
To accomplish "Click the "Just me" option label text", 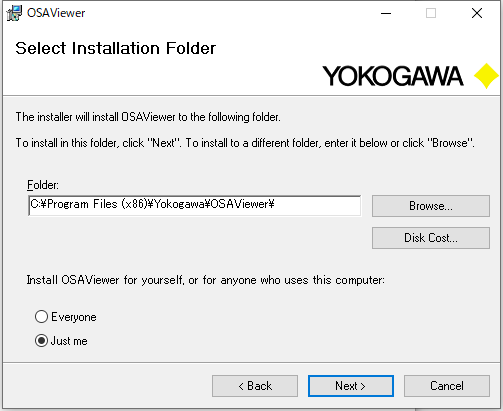I will [69, 341].
